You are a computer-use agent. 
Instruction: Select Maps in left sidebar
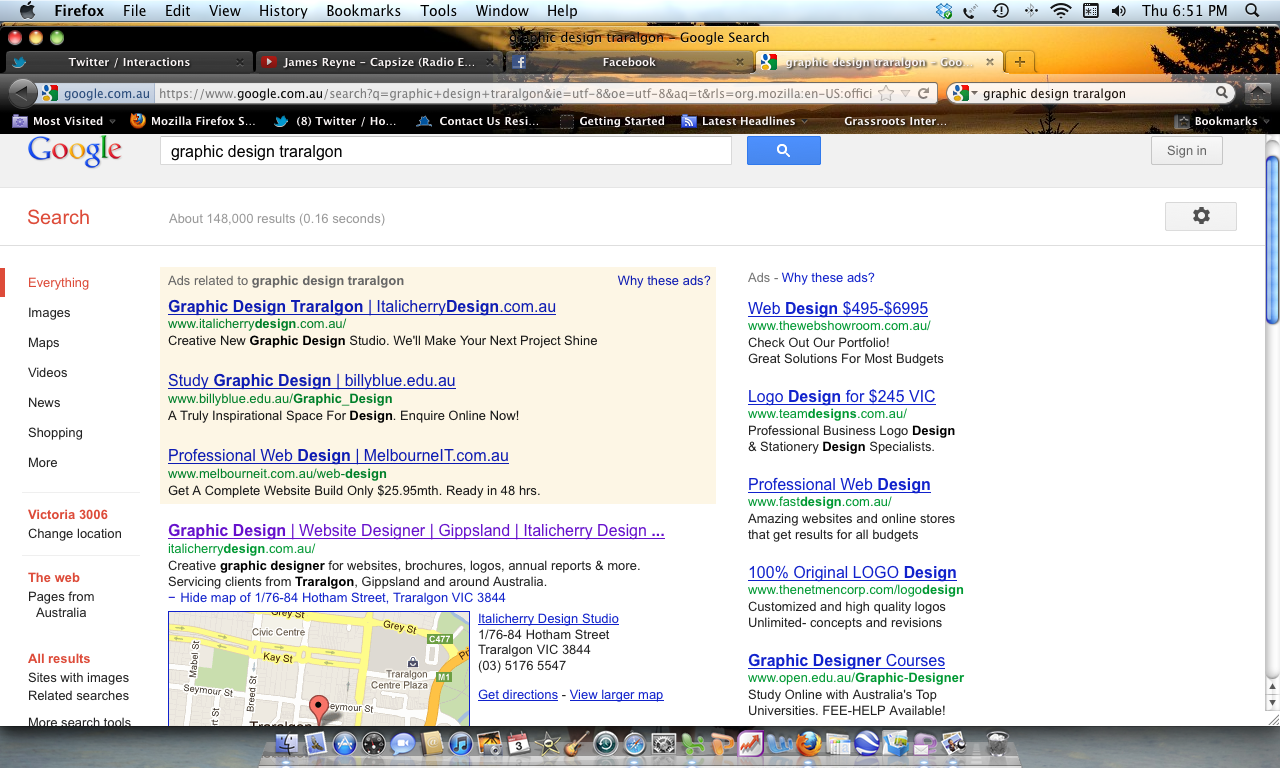coord(44,342)
